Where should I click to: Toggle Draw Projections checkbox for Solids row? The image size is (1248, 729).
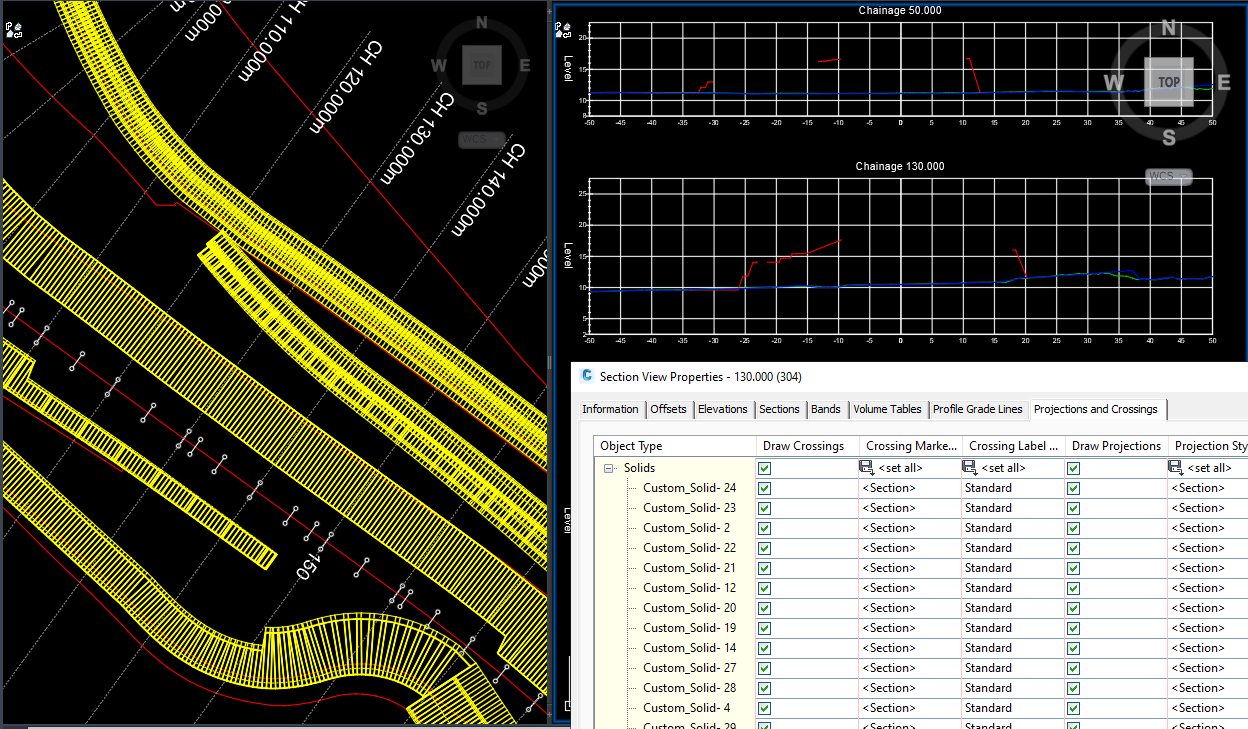coord(1074,468)
